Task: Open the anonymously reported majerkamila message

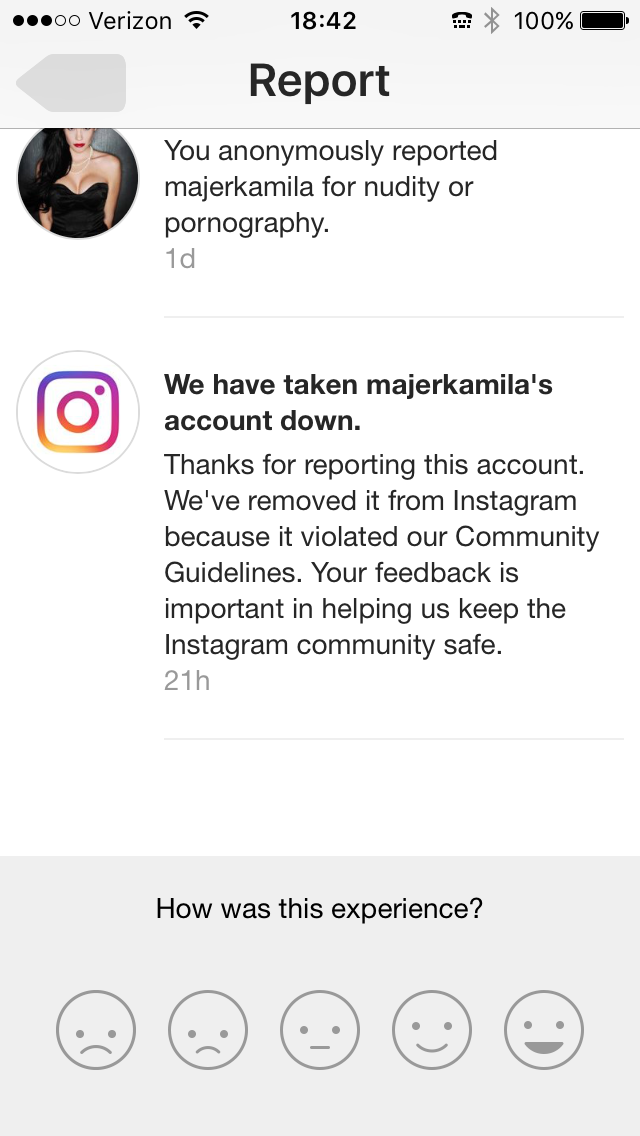Action: [331, 187]
